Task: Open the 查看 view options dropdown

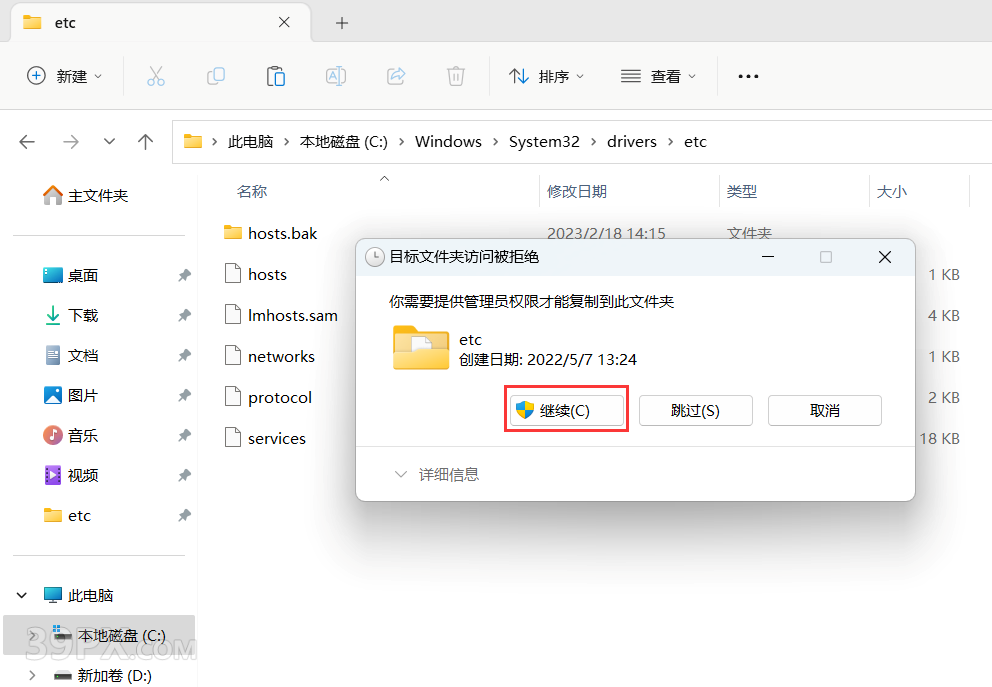Action: [x=658, y=75]
